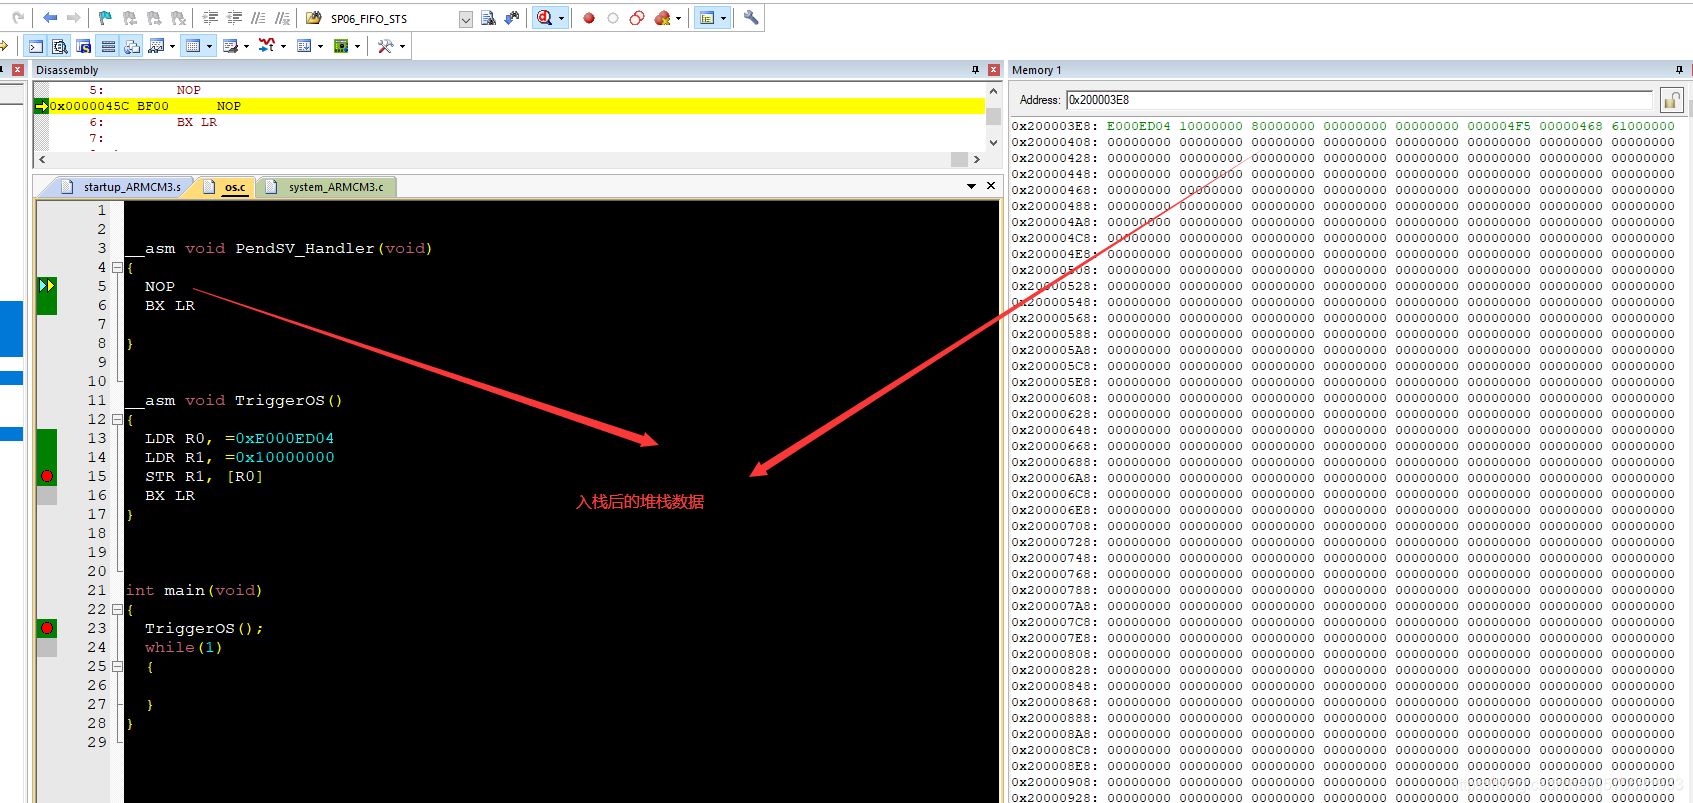
Task: Toggle the Registers Window icon
Action: [108, 46]
